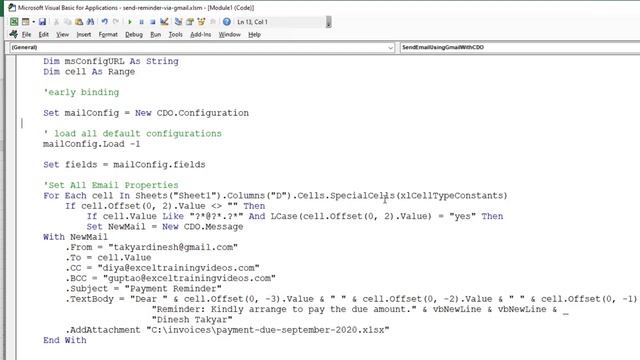This screenshot has width=640, height=360.
Task: Click the Toolbox icon
Action: [x=212, y=22]
